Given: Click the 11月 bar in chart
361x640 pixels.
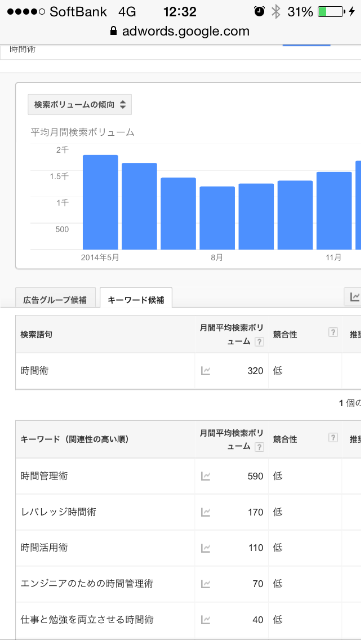Looking at the screenshot, I should (334, 211).
